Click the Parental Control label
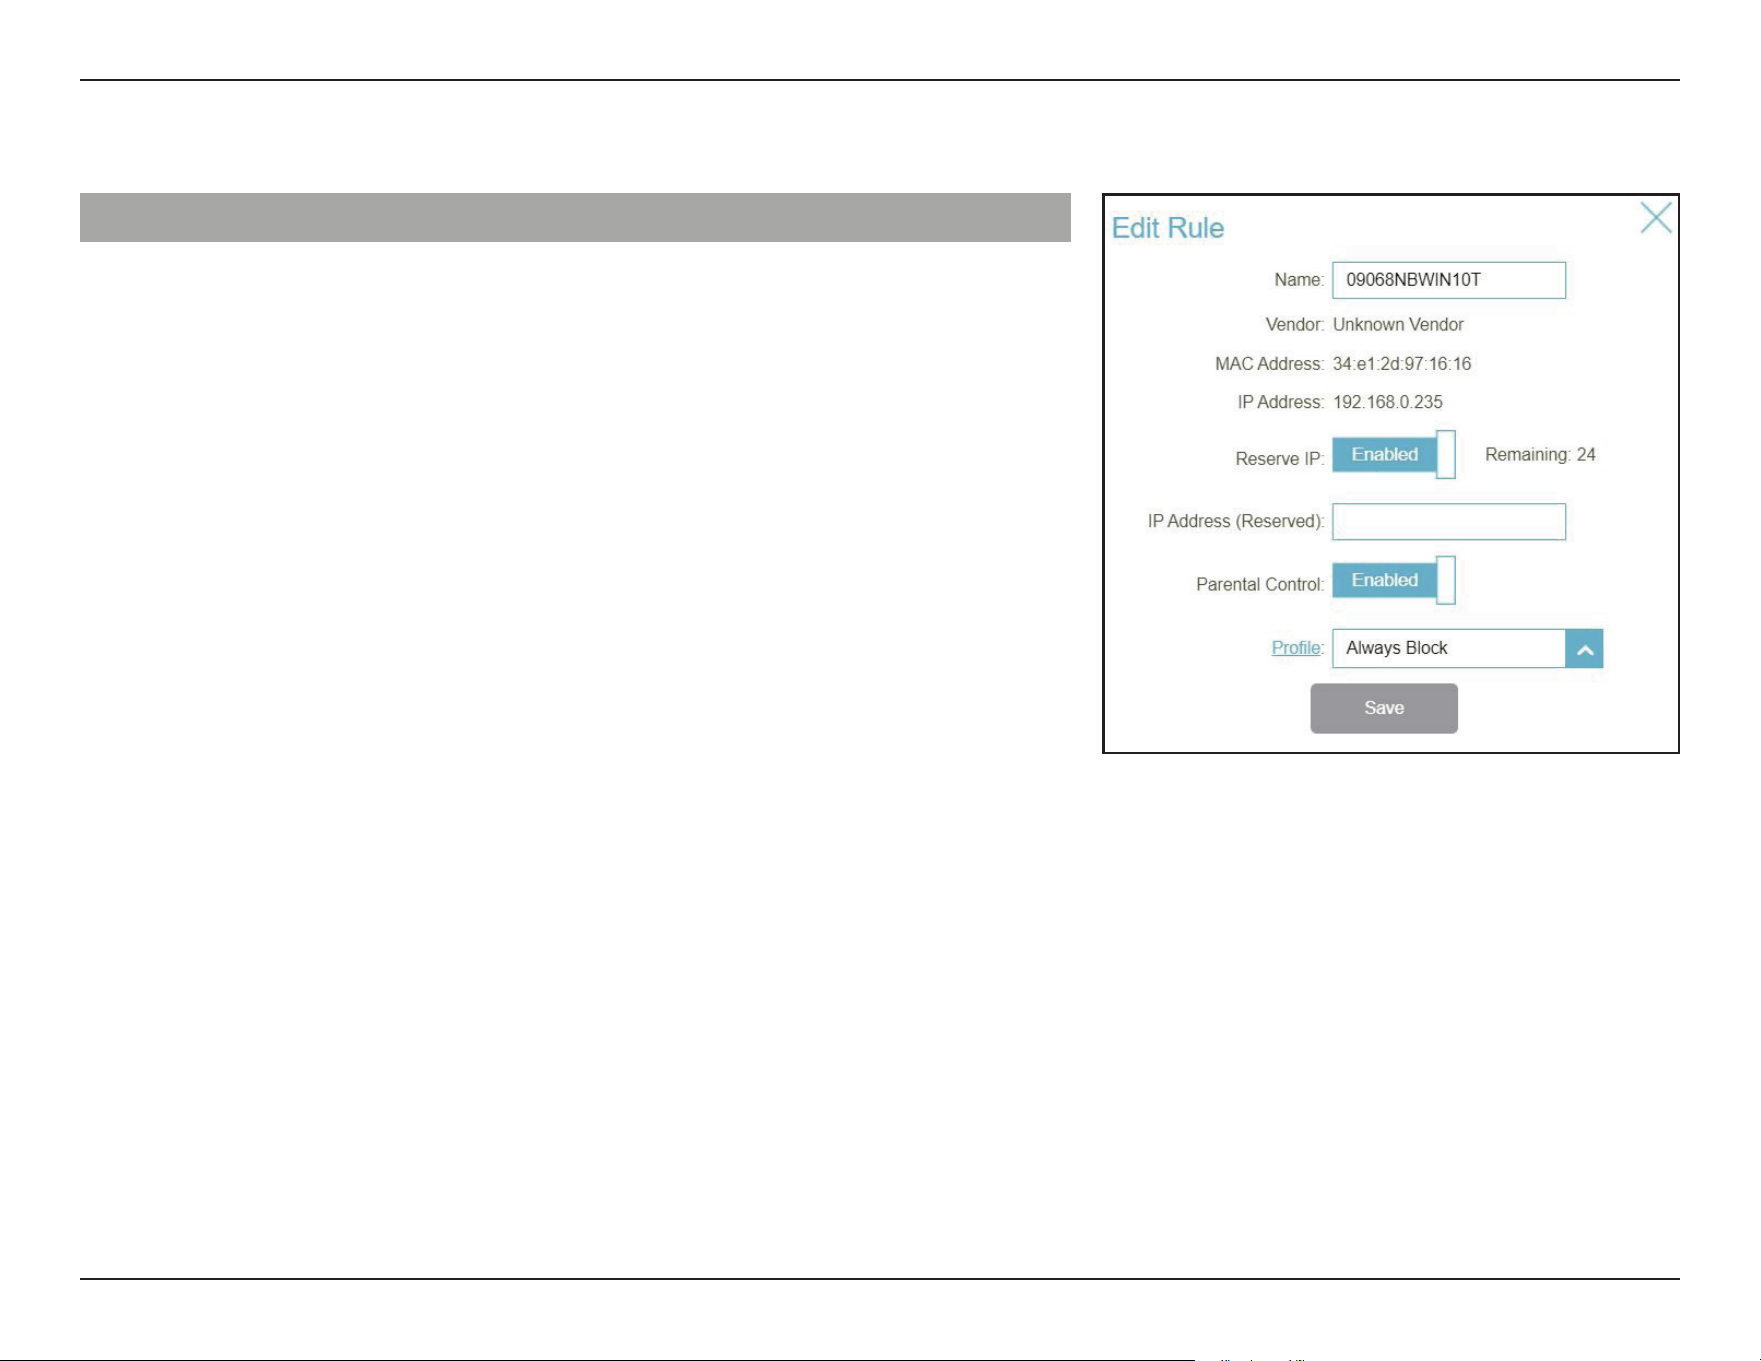Viewport: 1761px width, 1361px height. pyautogui.click(x=1260, y=585)
